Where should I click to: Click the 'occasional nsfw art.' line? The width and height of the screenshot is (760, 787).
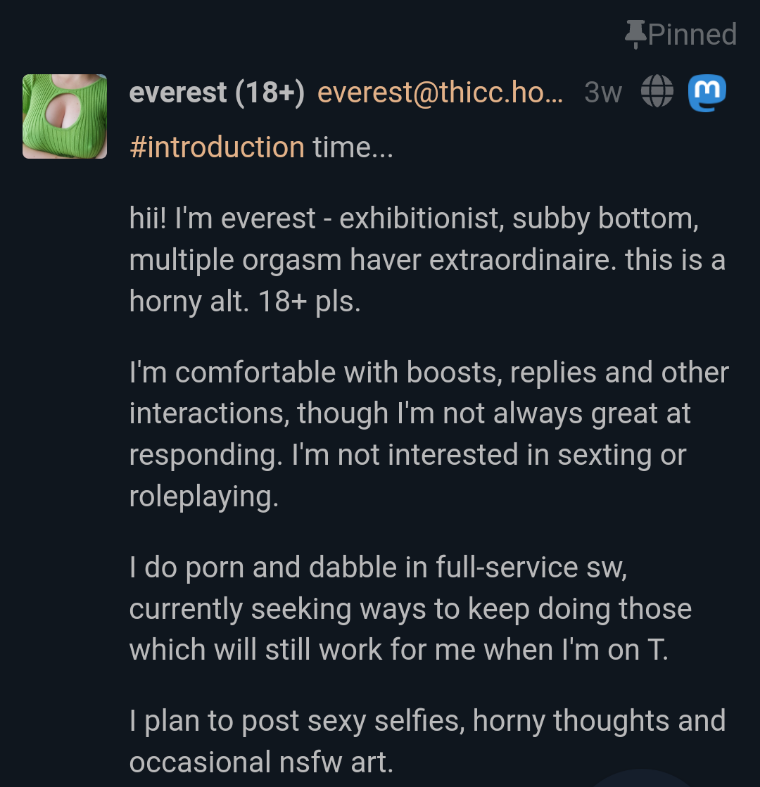click(261, 762)
